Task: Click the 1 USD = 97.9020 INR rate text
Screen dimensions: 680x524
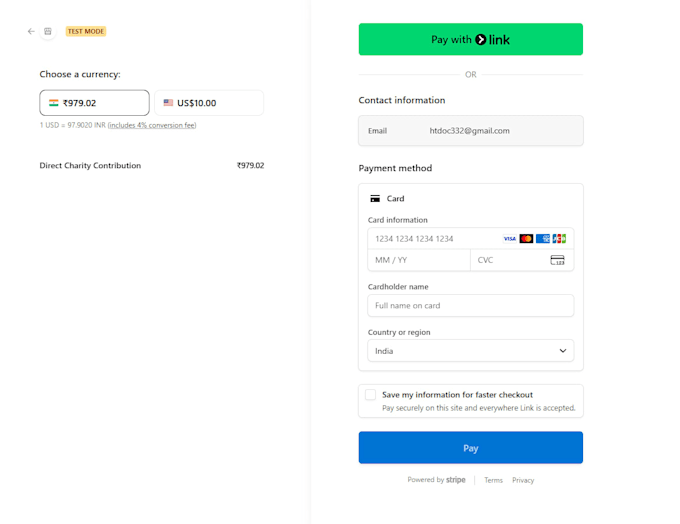Action: [x=73, y=125]
